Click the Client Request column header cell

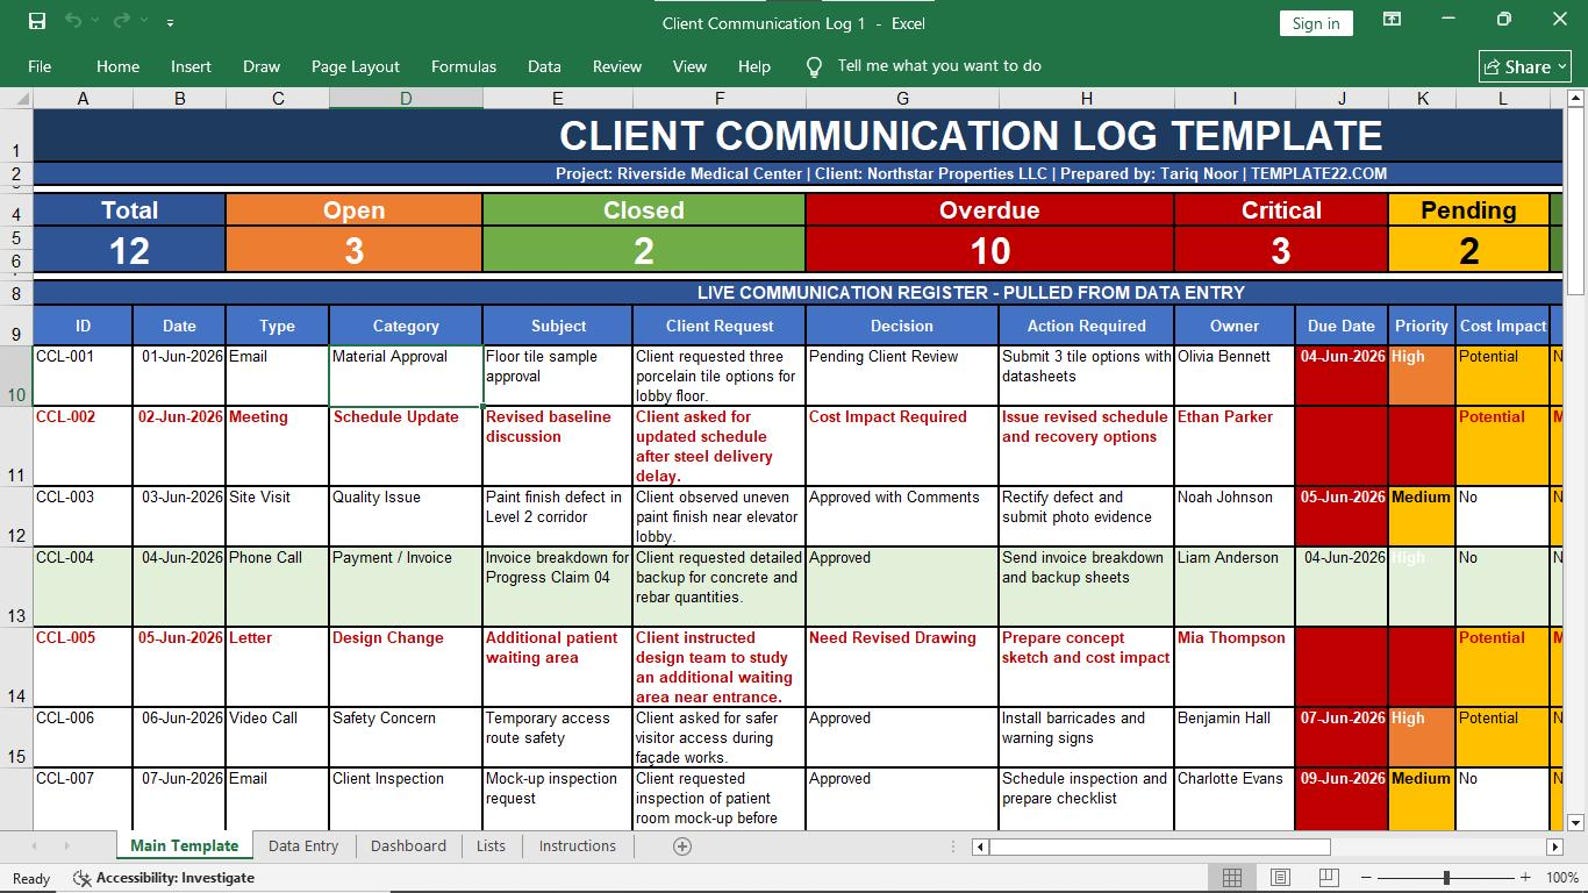pos(719,326)
